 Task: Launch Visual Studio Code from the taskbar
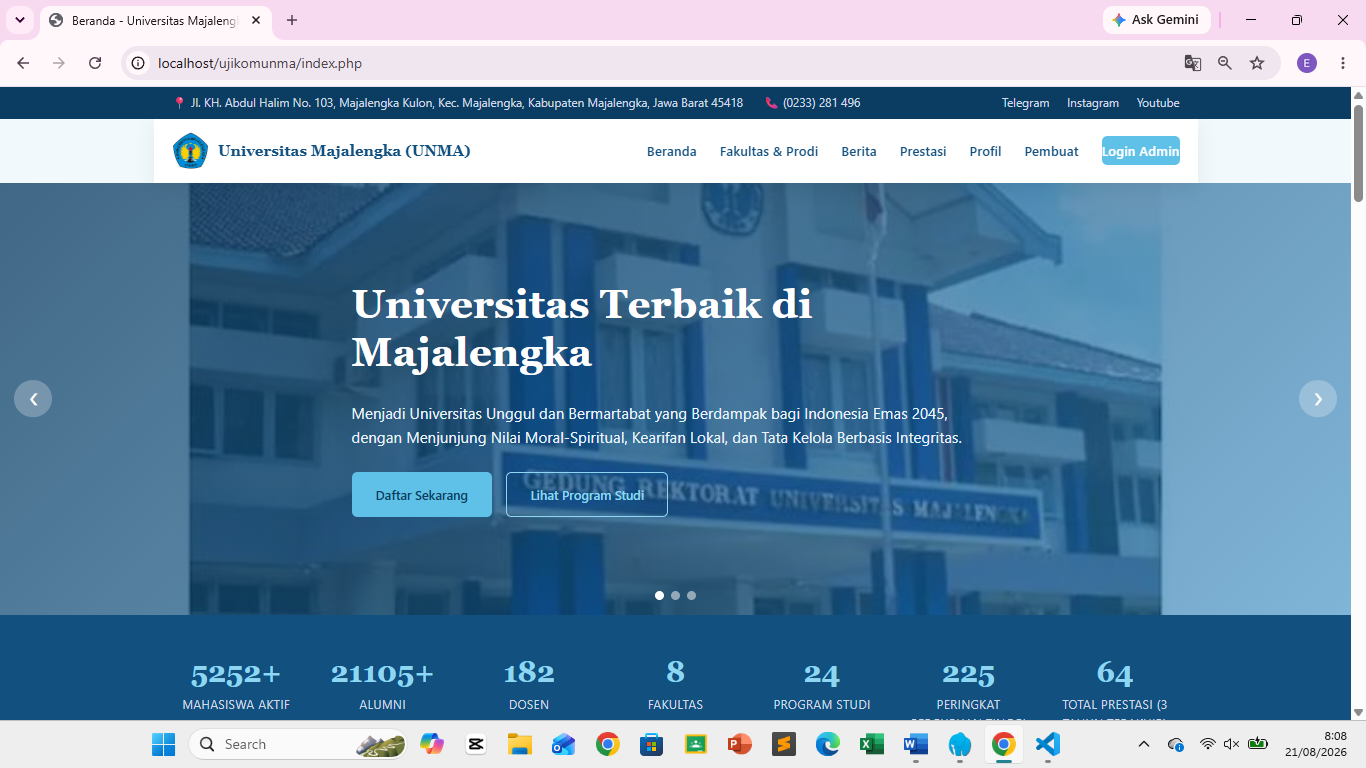1047,744
